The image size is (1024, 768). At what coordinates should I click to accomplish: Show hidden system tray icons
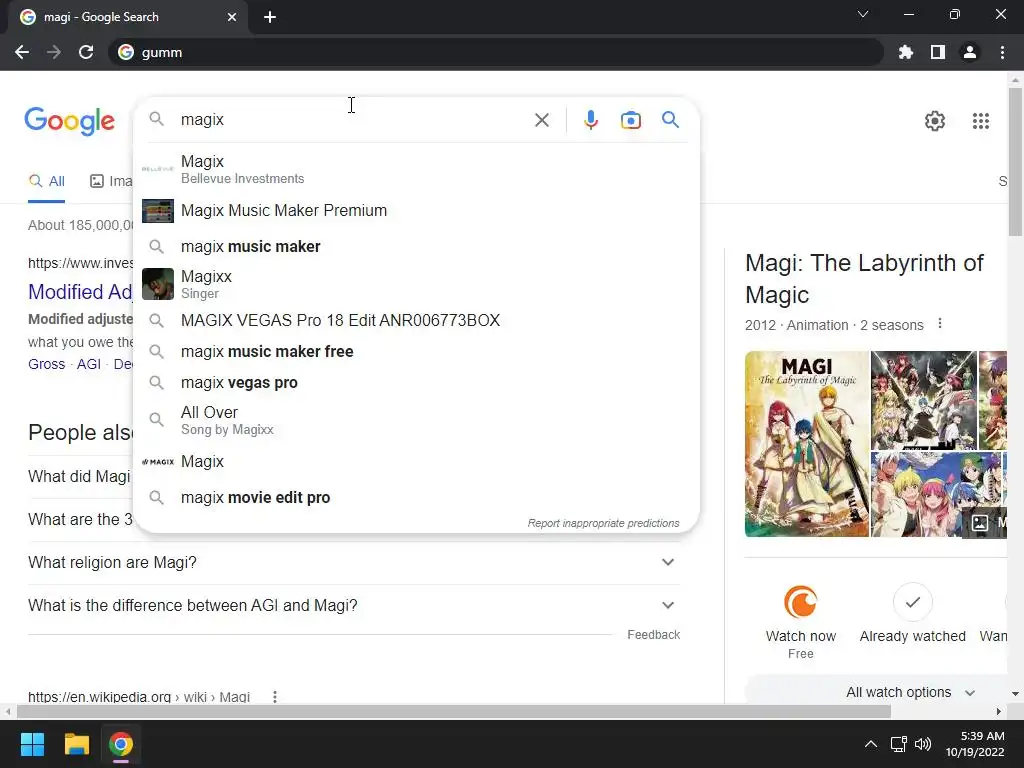tap(871, 744)
